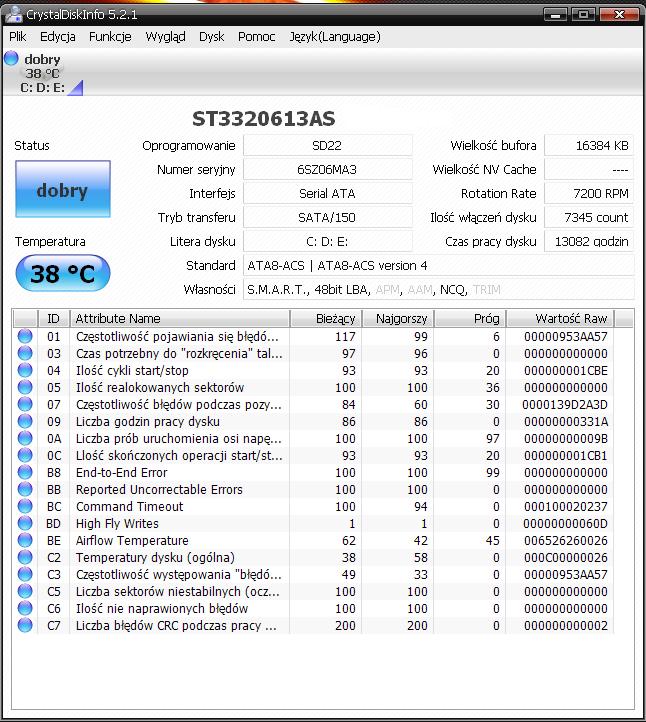Viewport: 646px width, 722px height.
Task: Click the NCQ feature label
Action: [454, 290]
